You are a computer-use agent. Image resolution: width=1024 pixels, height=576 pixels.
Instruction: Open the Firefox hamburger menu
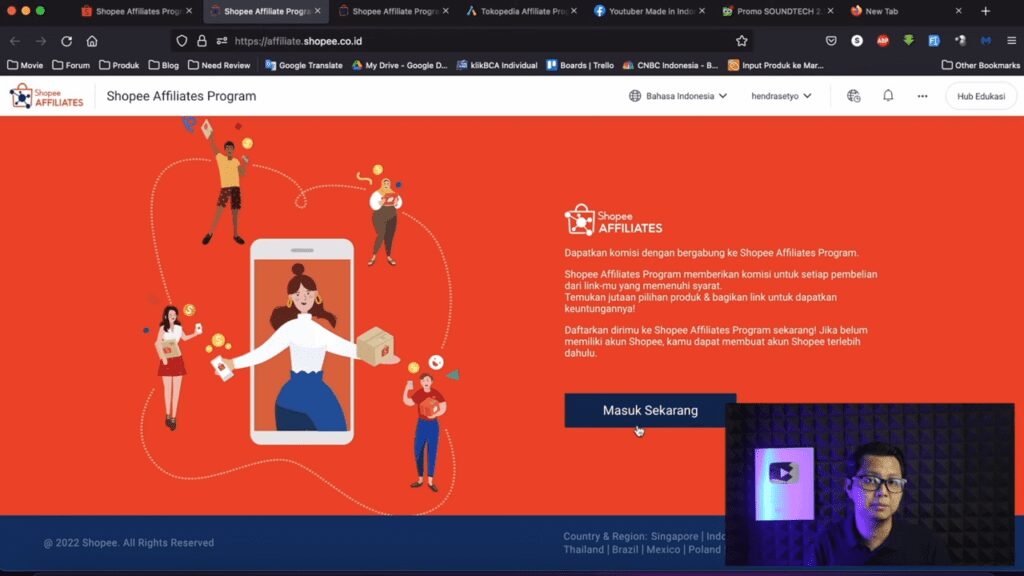(x=1010, y=41)
